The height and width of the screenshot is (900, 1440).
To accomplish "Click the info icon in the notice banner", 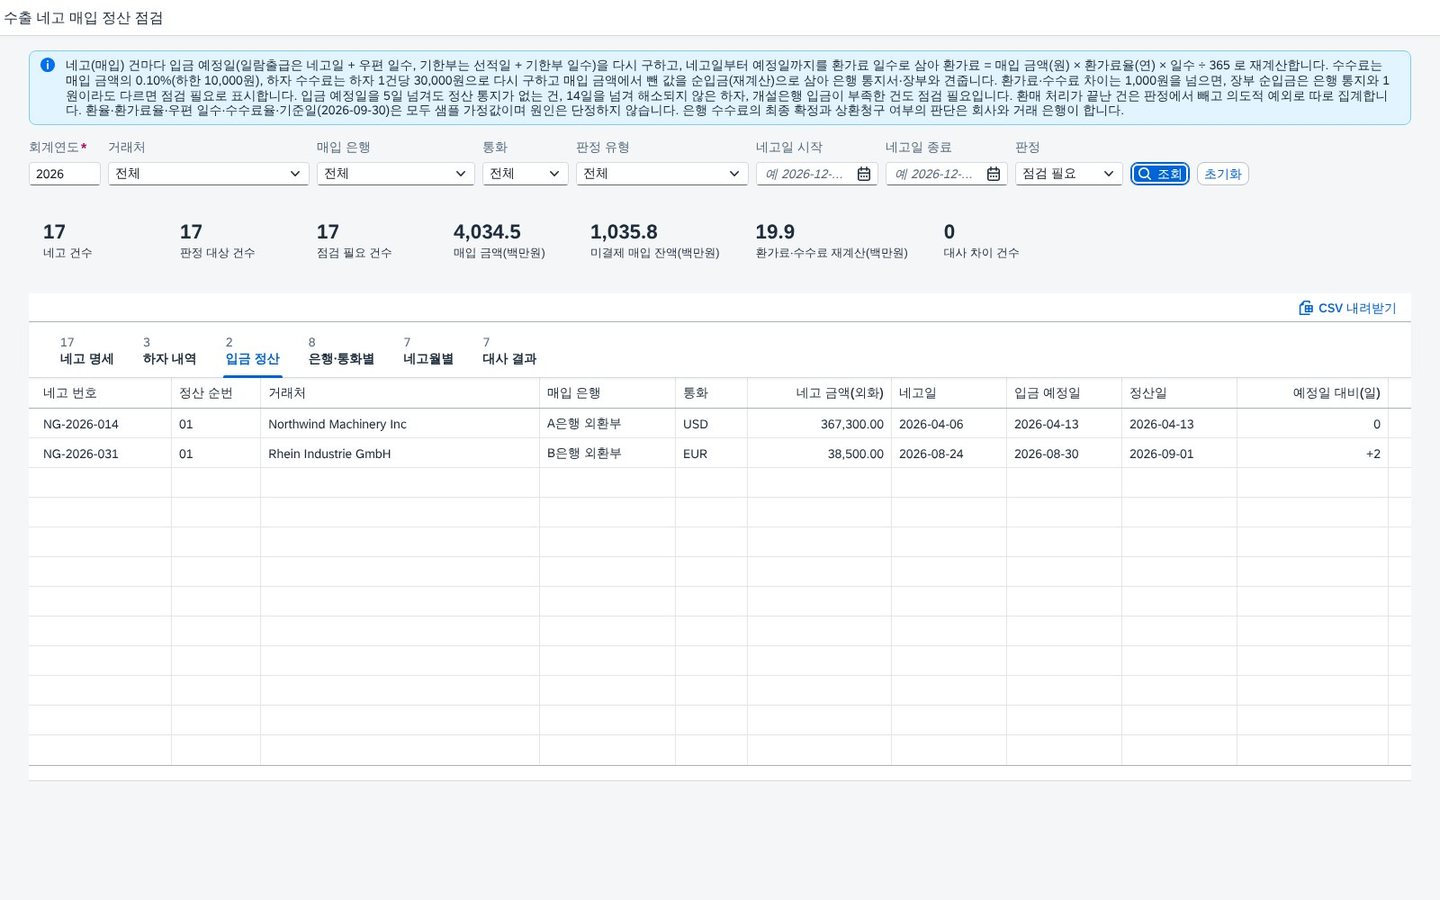I will (x=47, y=65).
